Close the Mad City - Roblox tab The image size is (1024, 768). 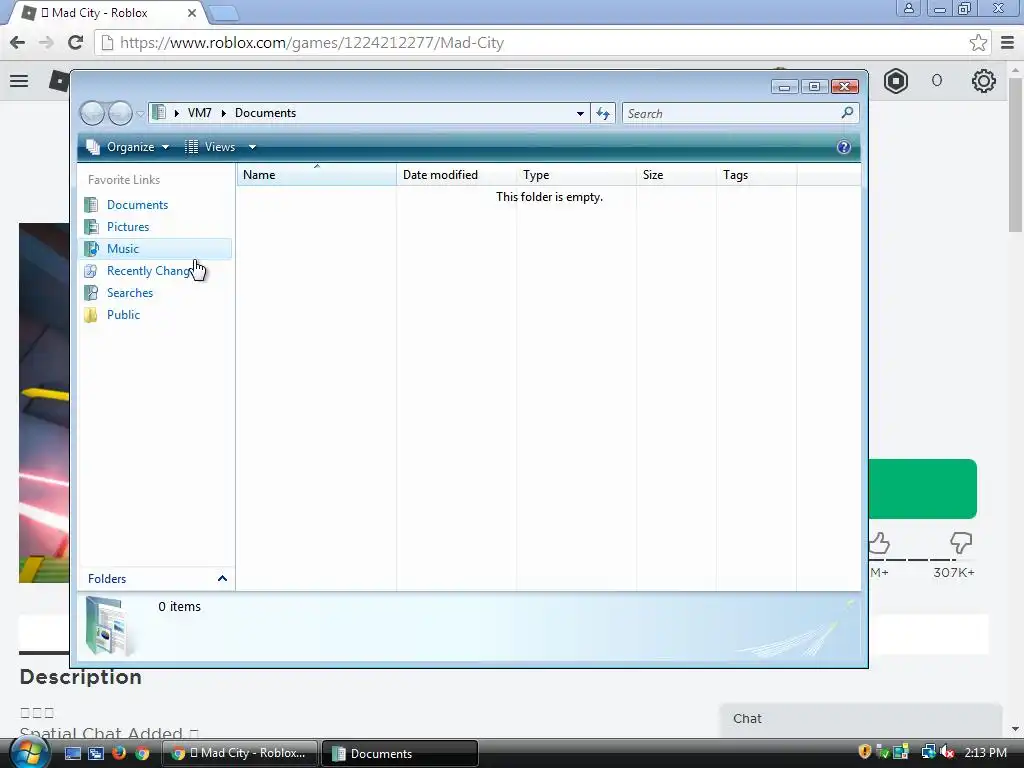click(x=192, y=12)
